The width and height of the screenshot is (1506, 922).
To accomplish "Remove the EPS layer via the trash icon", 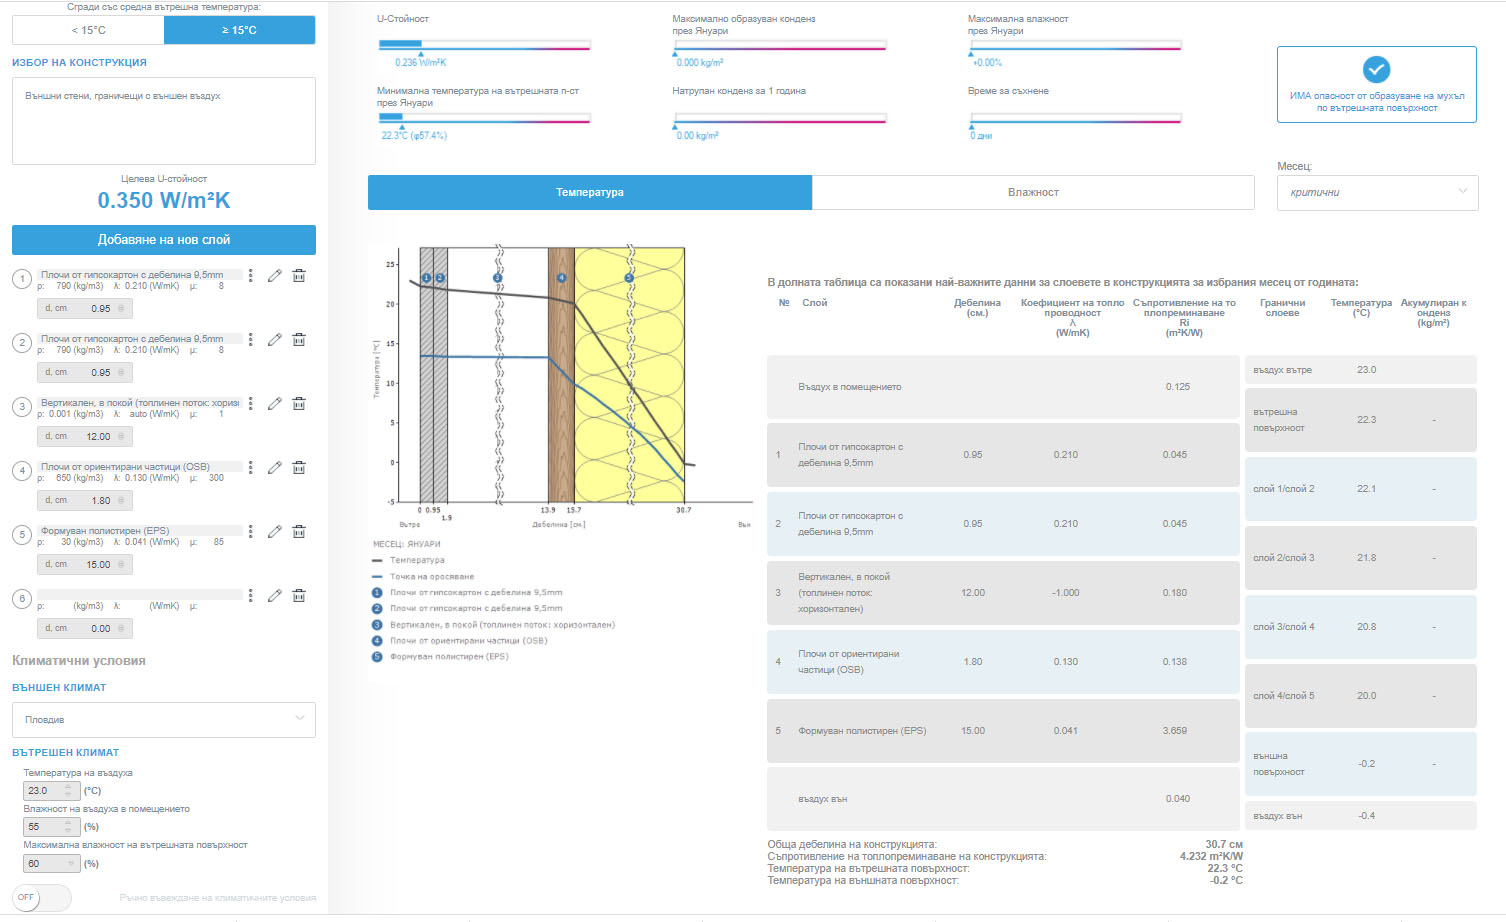I will coord(298,532).
